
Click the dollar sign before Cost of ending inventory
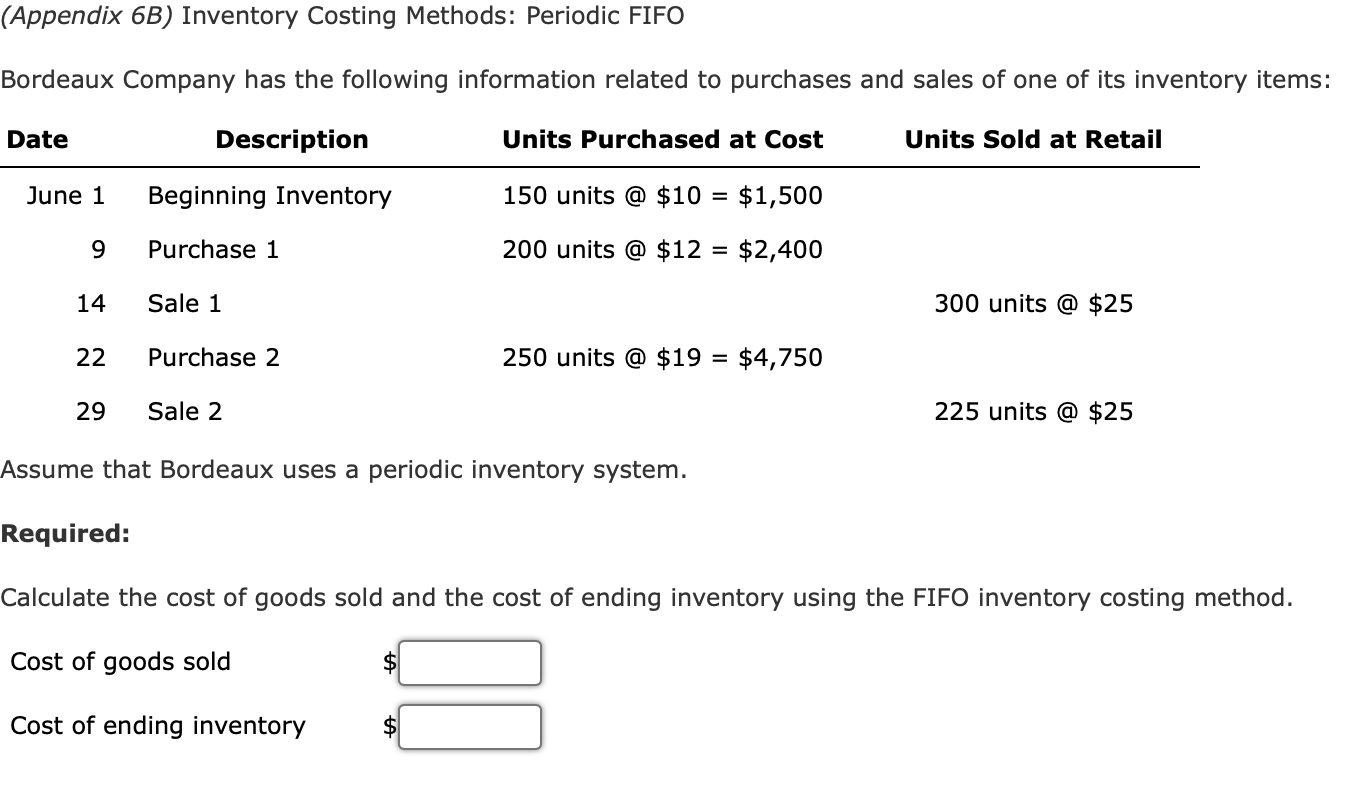click(x=390, y=726)
